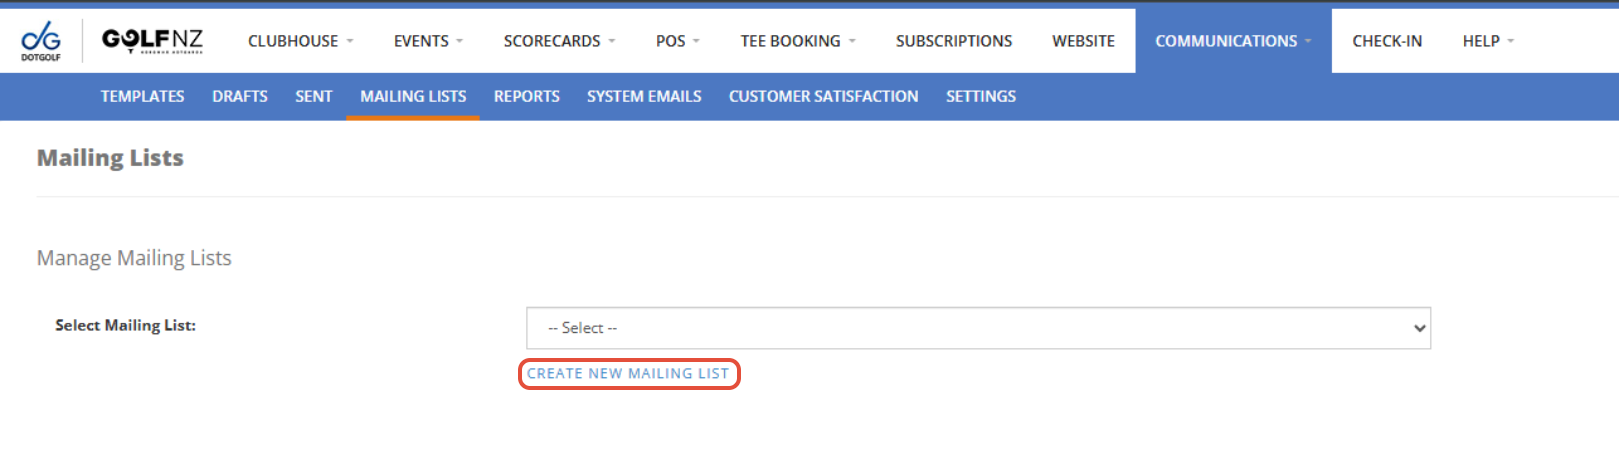The height and width of the screenshot is (450, 1619).
Task: Open the Website section
Action: point(1083,41)
